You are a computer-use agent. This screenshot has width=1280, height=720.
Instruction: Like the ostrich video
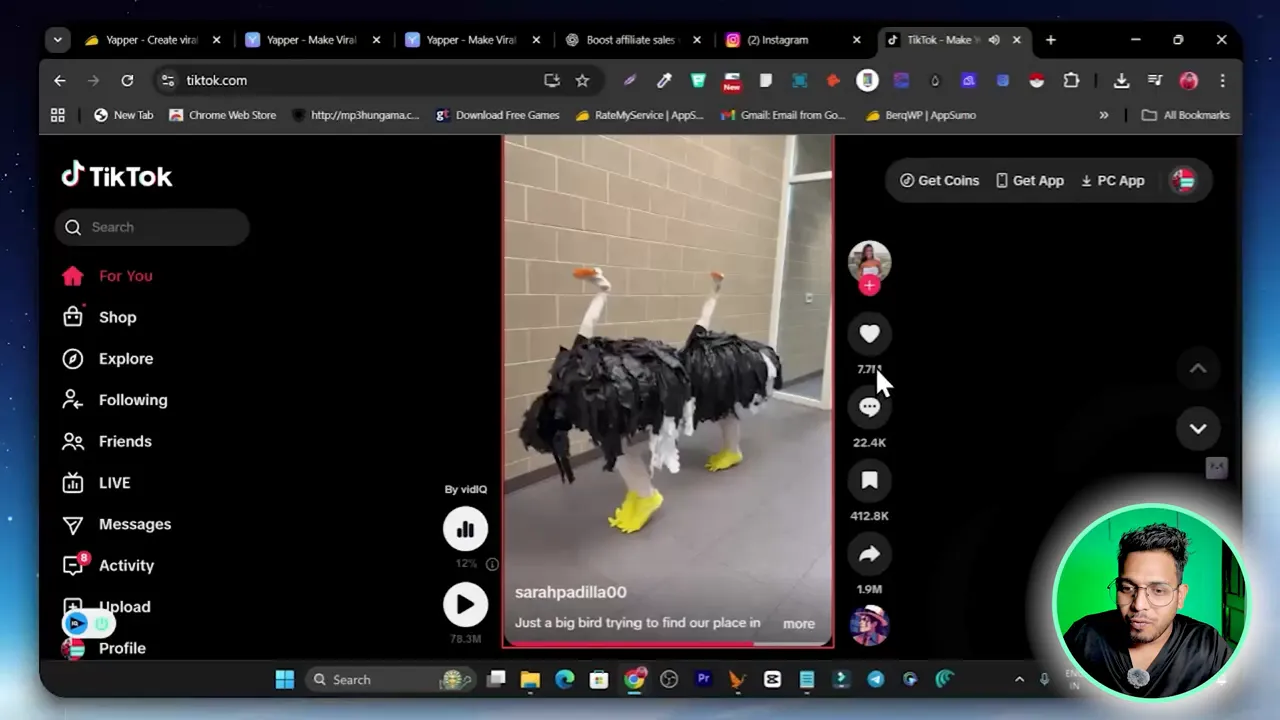869,333
